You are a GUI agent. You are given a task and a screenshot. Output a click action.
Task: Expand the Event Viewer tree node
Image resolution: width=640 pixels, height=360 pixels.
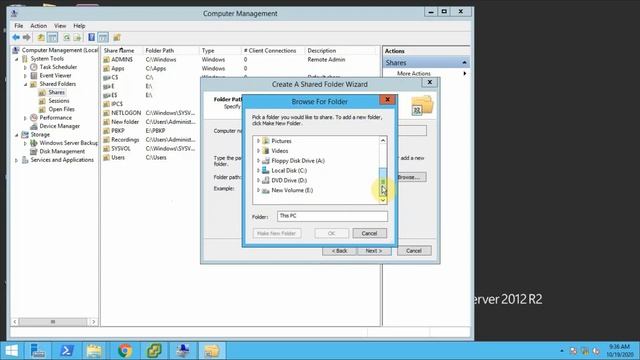point(25,76)
